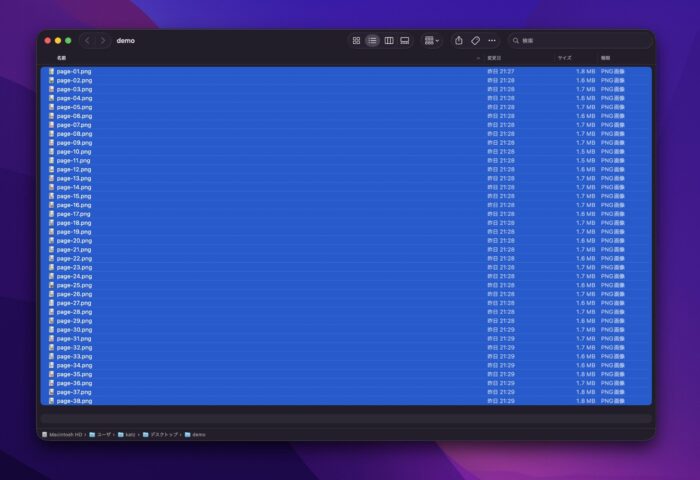
Task: Click the 名前 column header to sort
Action: pyautogui.click(x=62, y=58)
